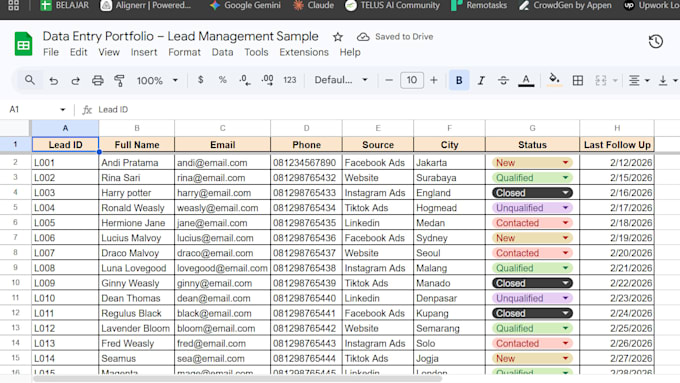This screenshot has width=680, height=383.
Task: Click the Saved to Drive cloud icon
Action: pos(363,37)
